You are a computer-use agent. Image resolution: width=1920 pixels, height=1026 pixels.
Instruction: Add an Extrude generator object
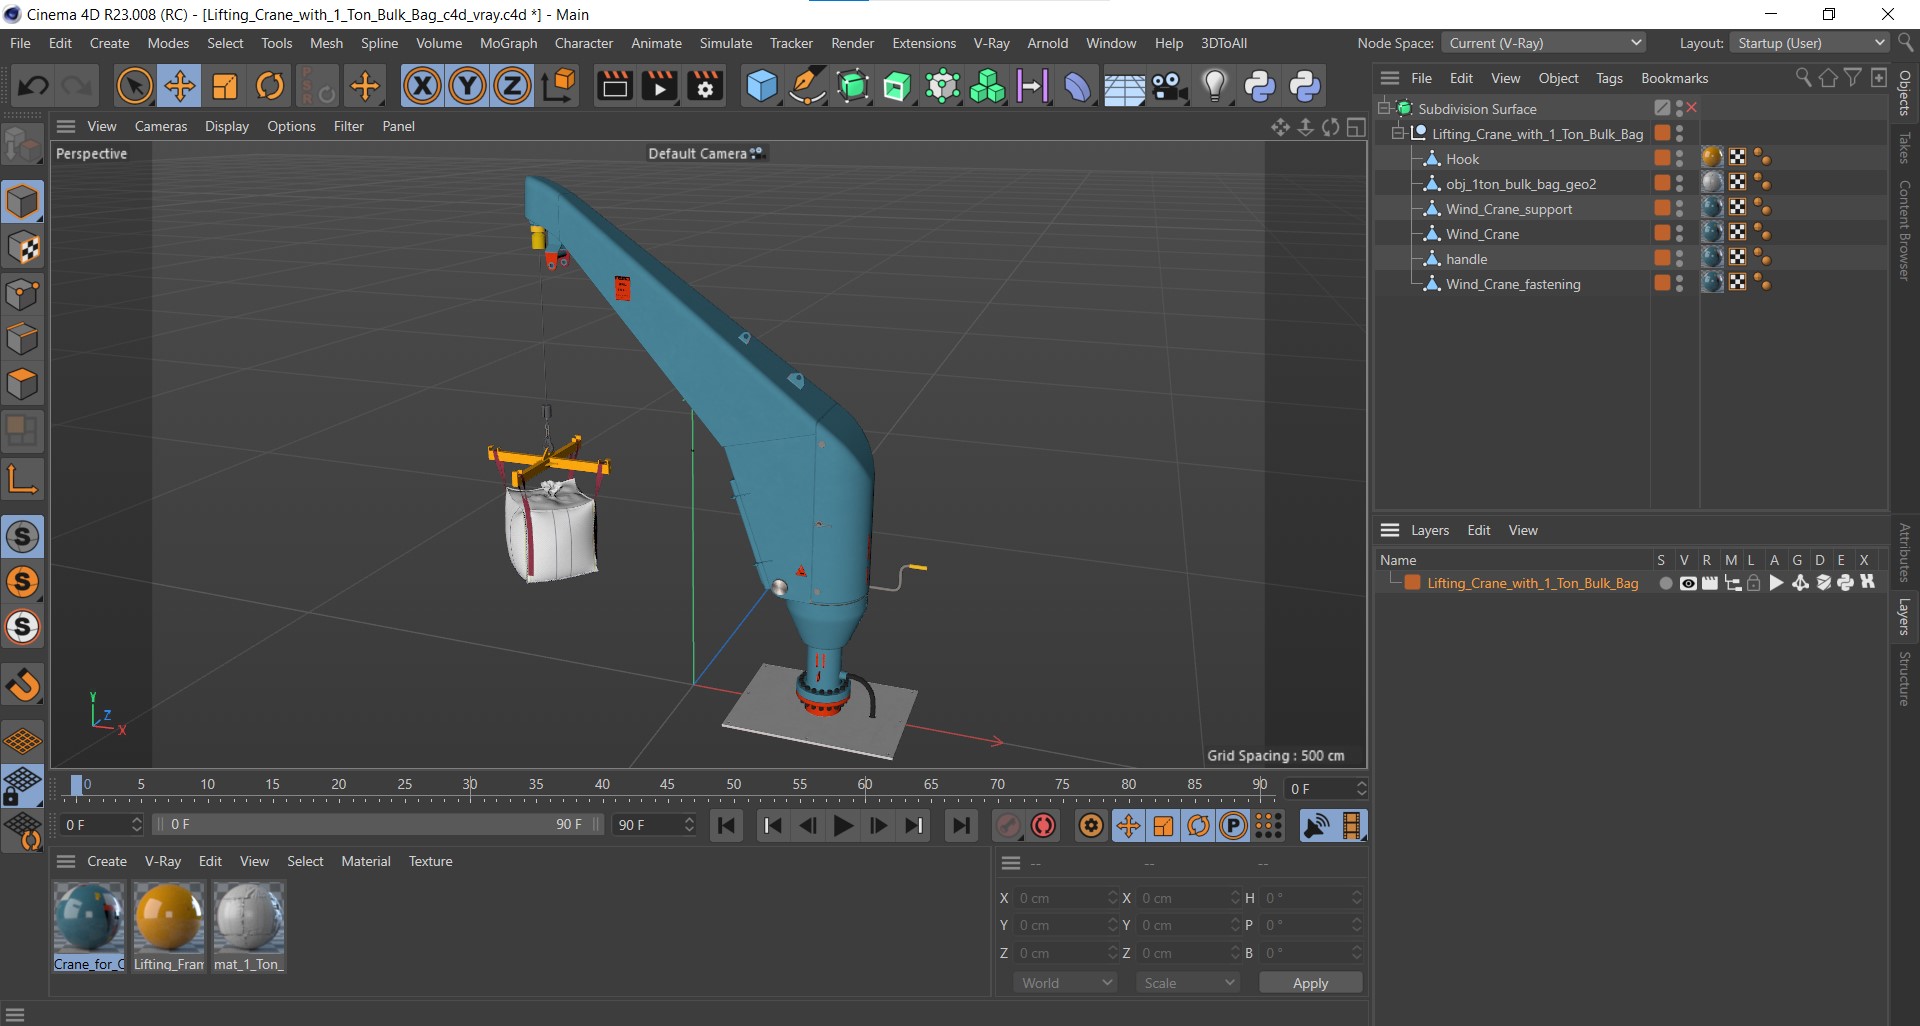897,86
